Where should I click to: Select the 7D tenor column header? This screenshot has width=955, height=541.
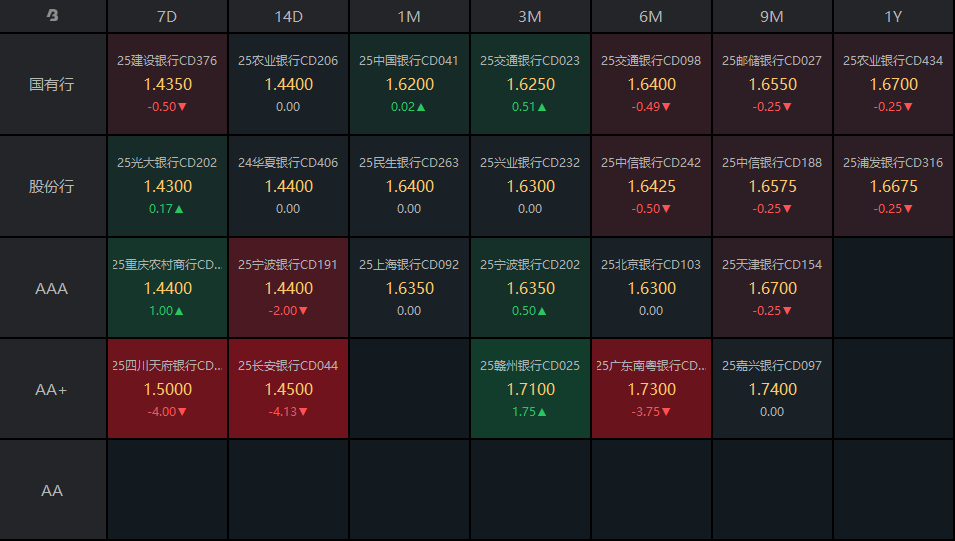167,17
